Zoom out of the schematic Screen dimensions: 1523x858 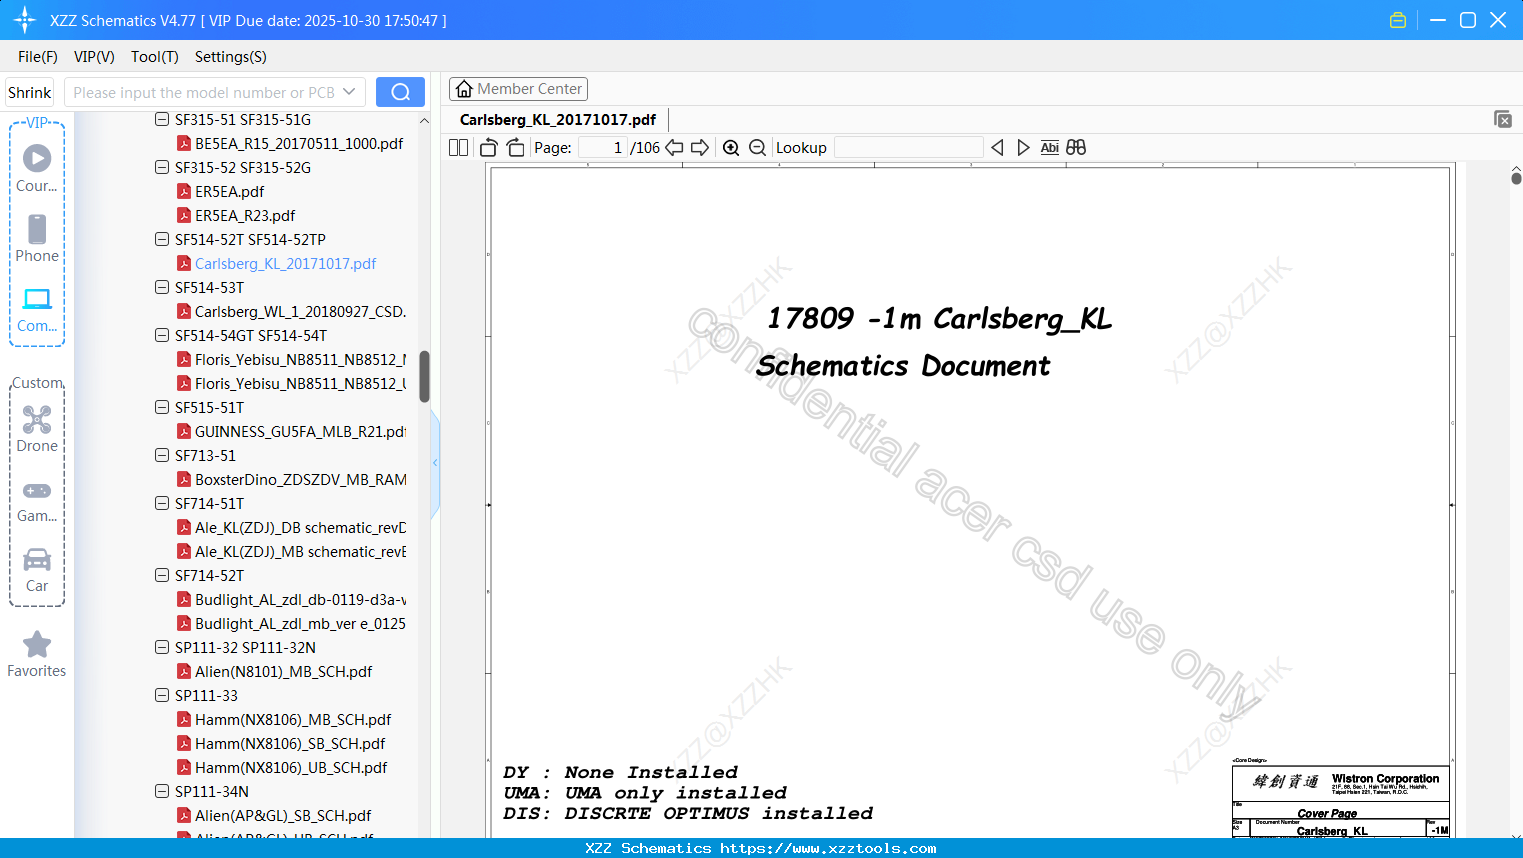[758, 148]
